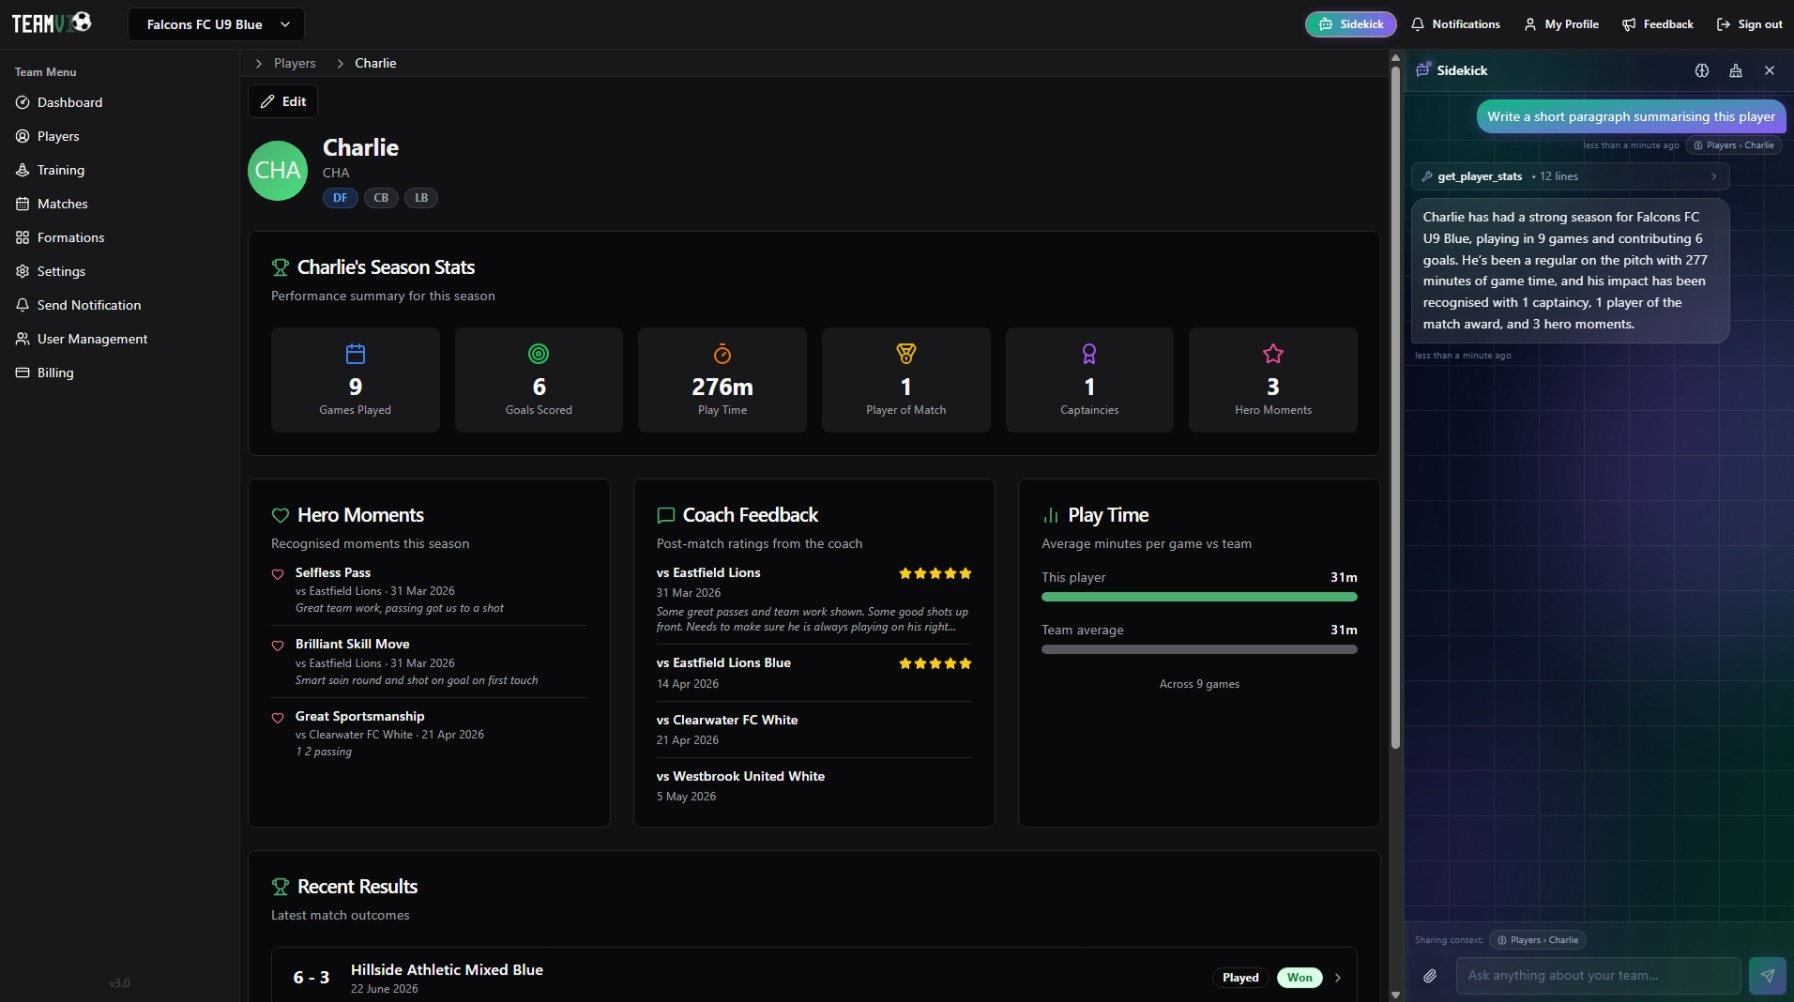Select the Great Sportsmanship hero moment
1794x1002 pixels.
[x=429, y=734]
